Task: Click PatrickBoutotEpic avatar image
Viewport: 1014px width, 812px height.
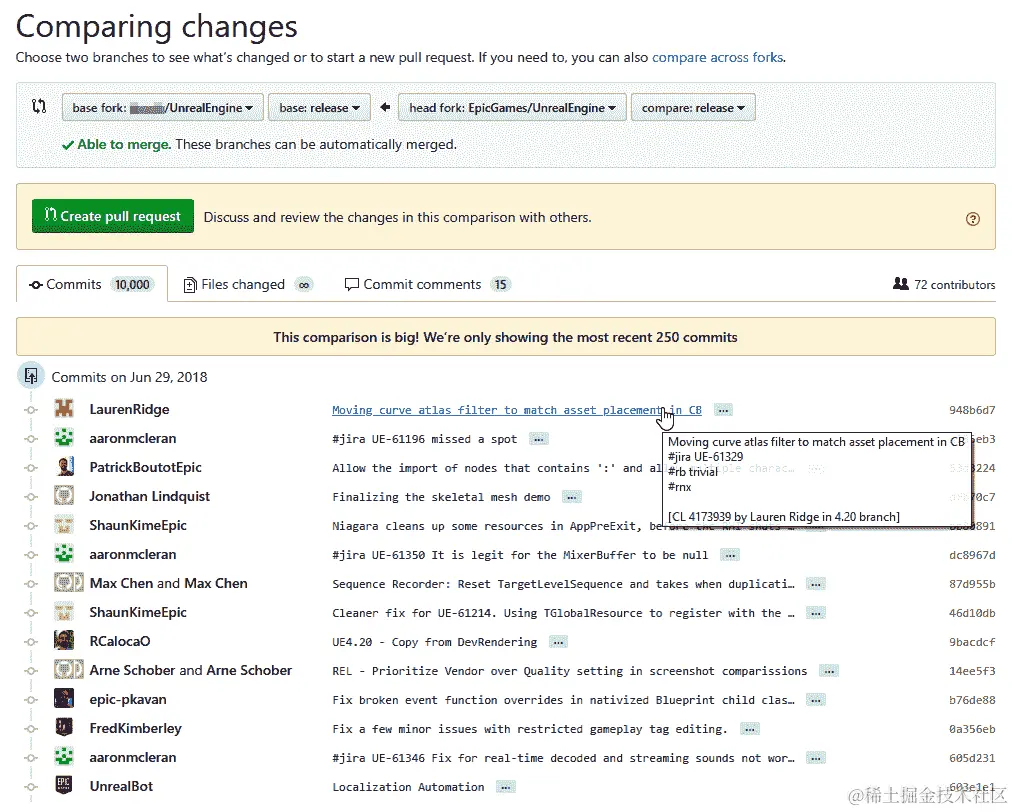Action: (64, 467)
